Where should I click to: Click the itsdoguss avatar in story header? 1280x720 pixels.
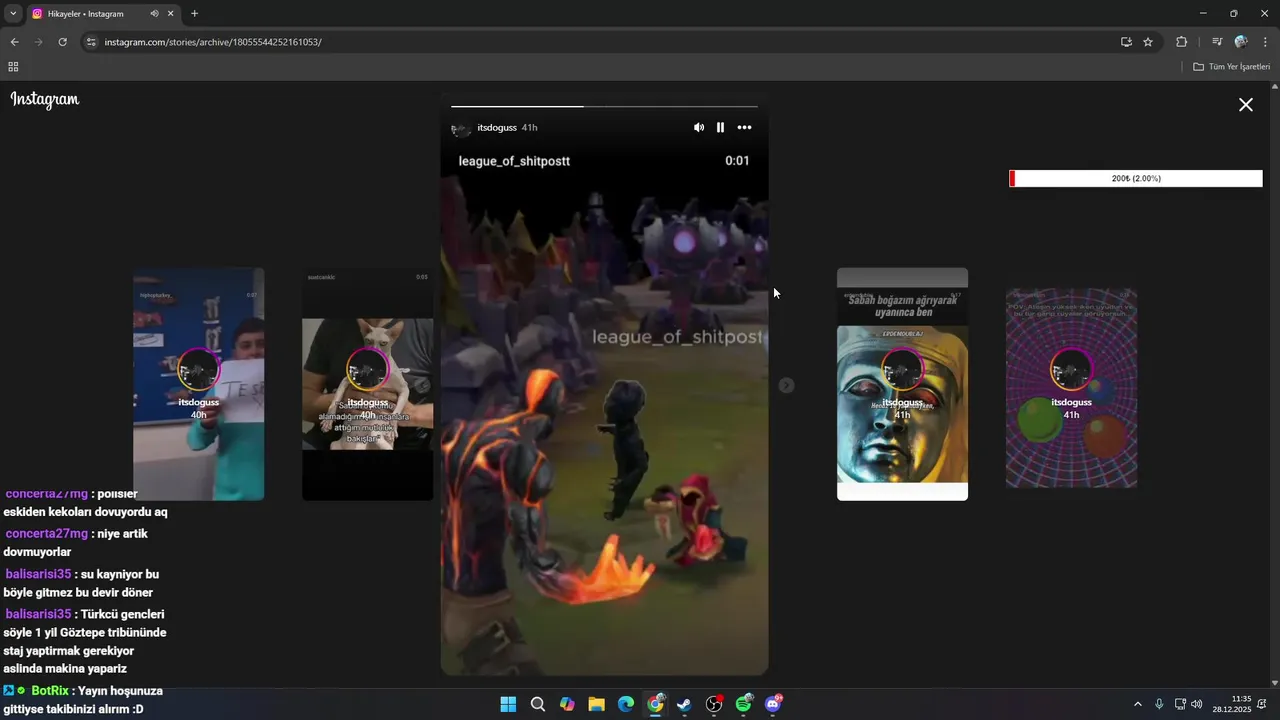click(x=461, y=128)
